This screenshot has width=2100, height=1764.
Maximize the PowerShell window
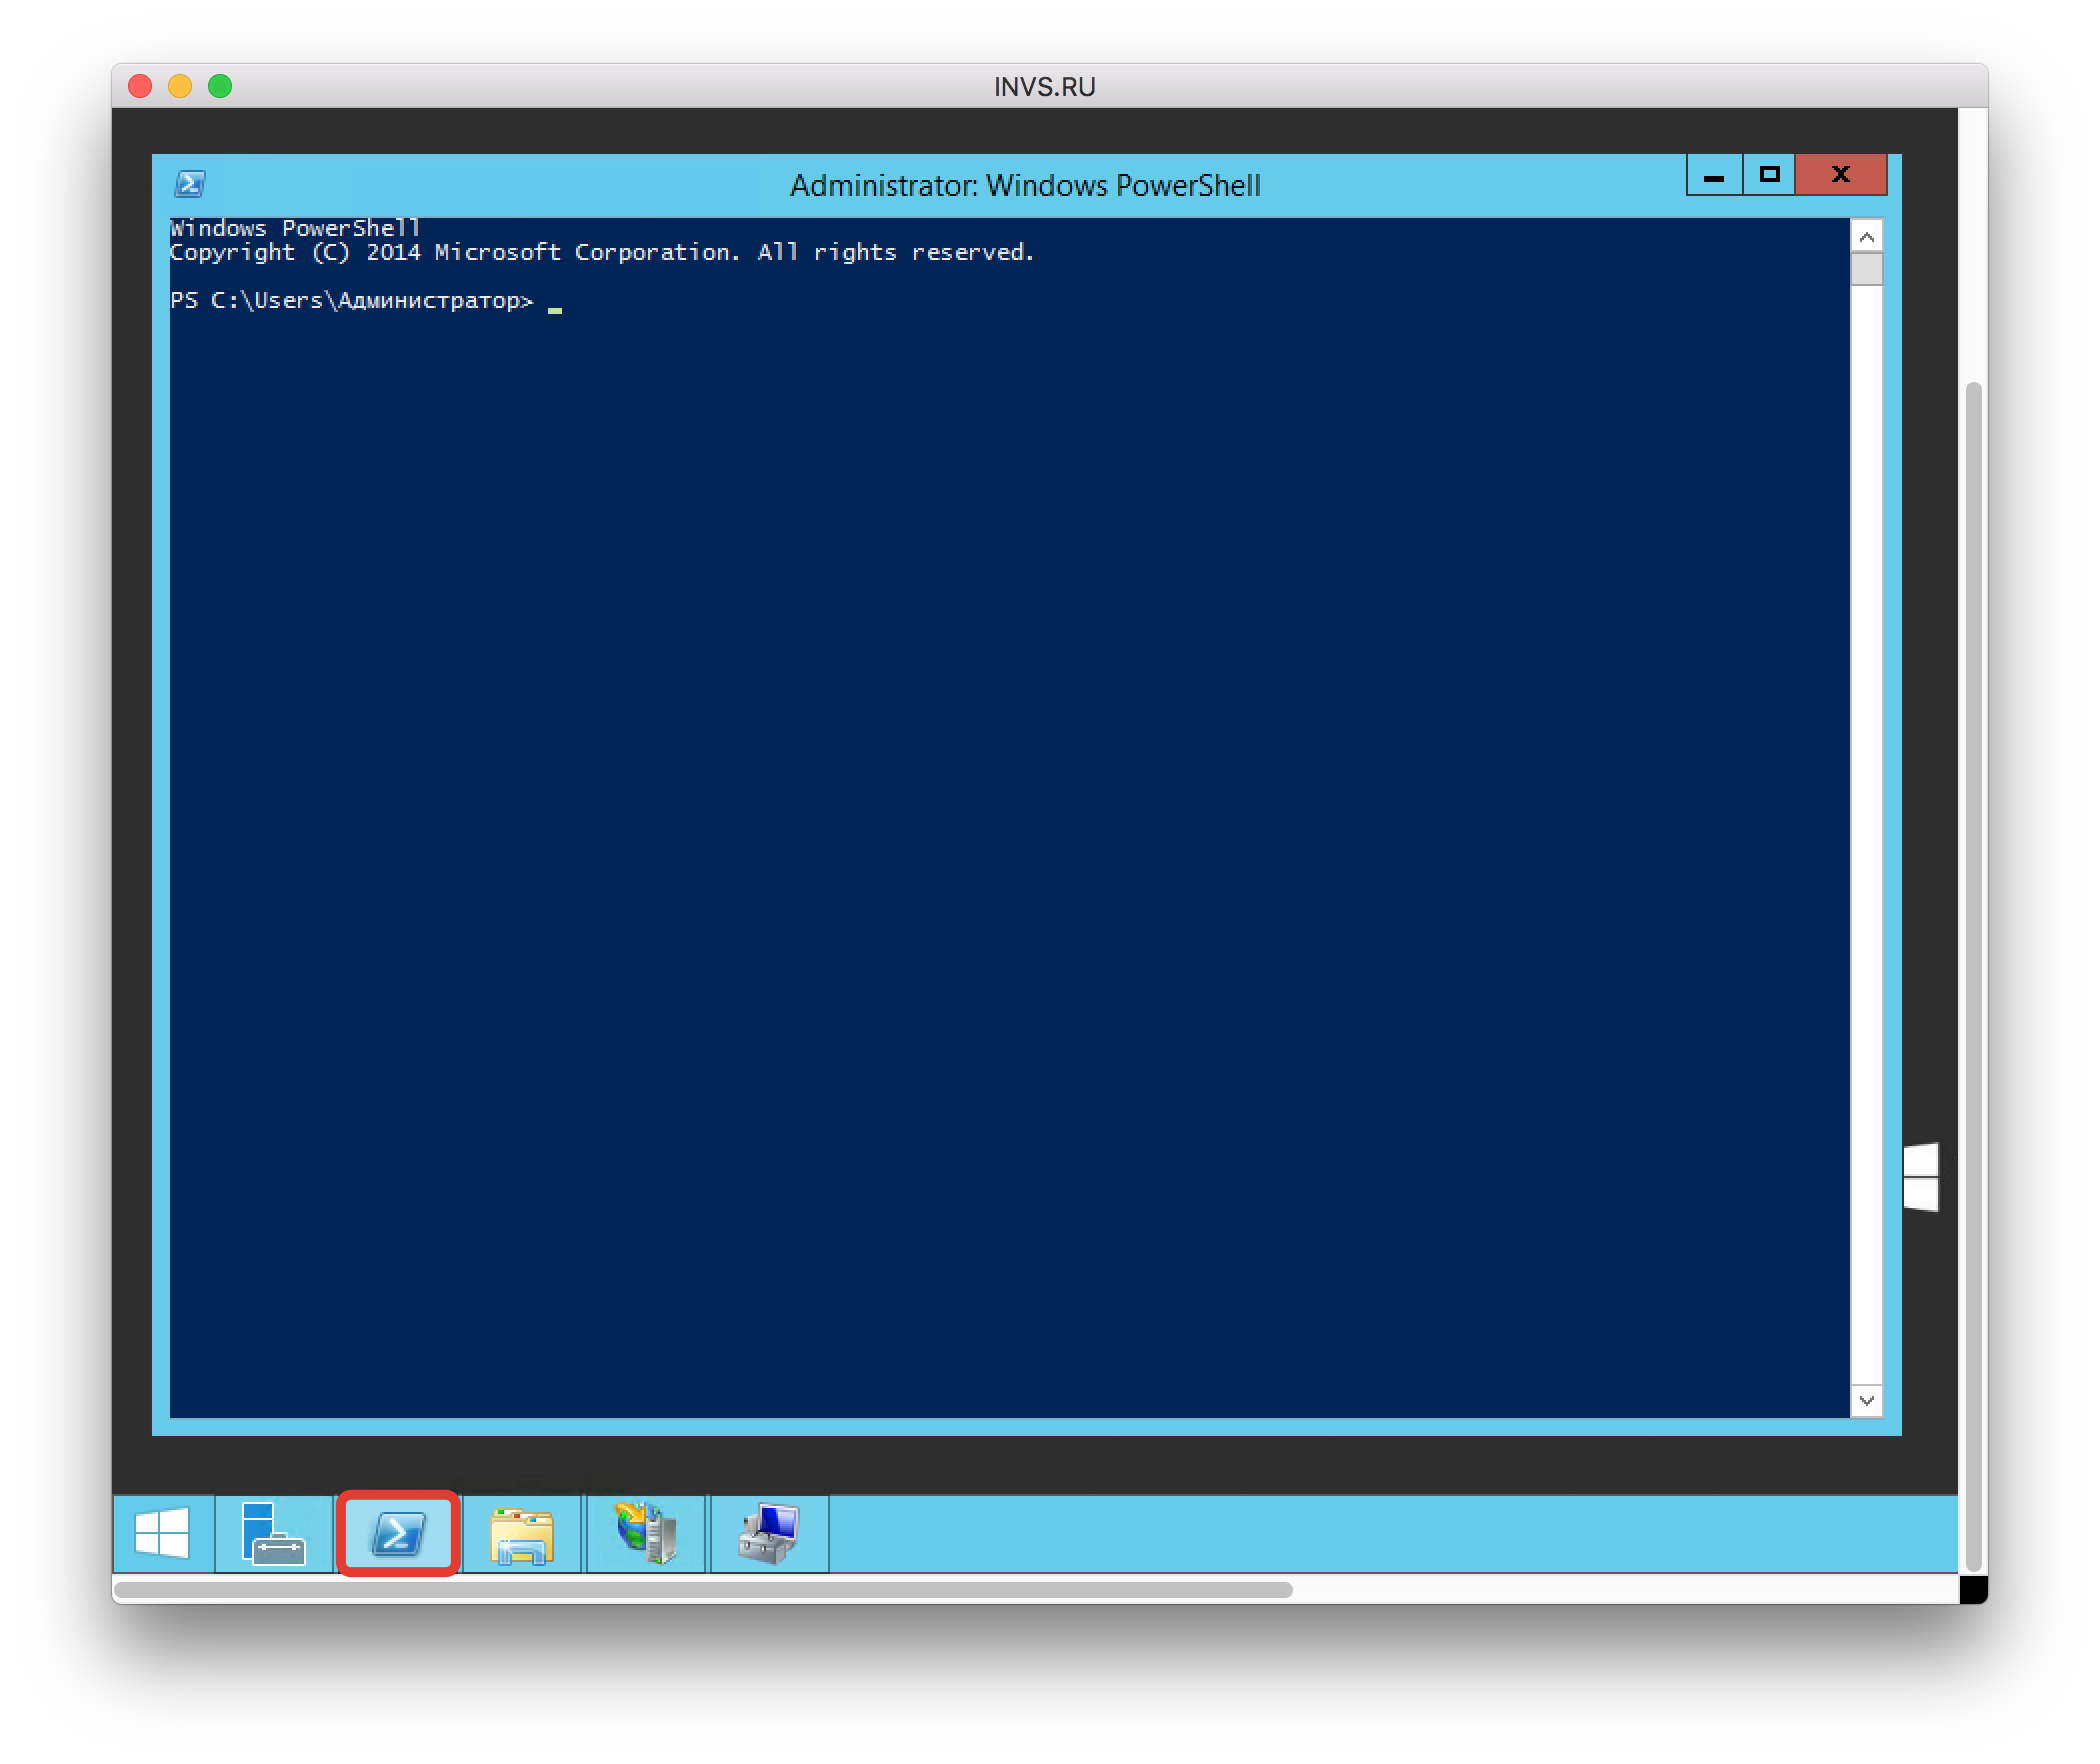point(1769,175)
